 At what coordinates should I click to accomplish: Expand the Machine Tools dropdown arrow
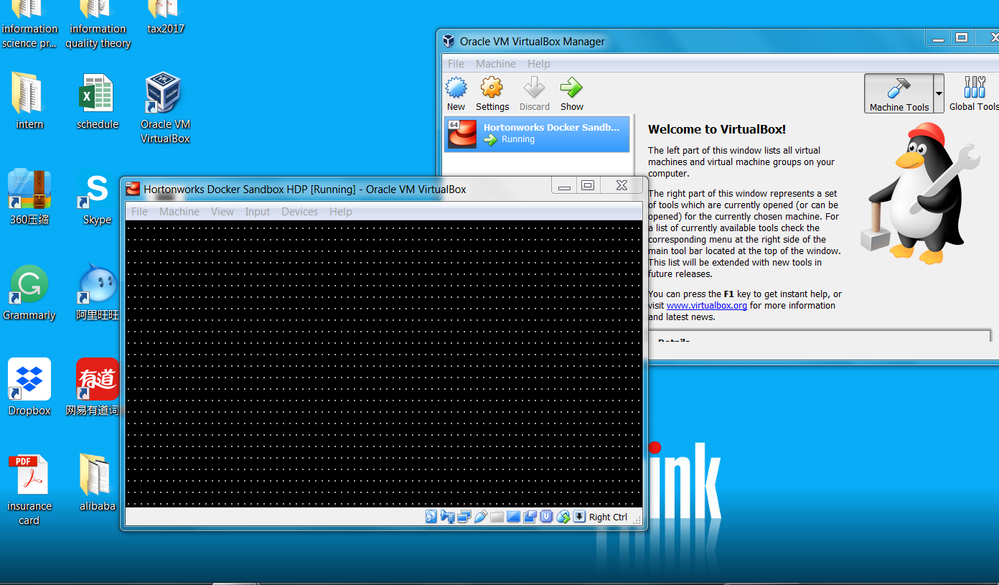(x=938, y=93)
